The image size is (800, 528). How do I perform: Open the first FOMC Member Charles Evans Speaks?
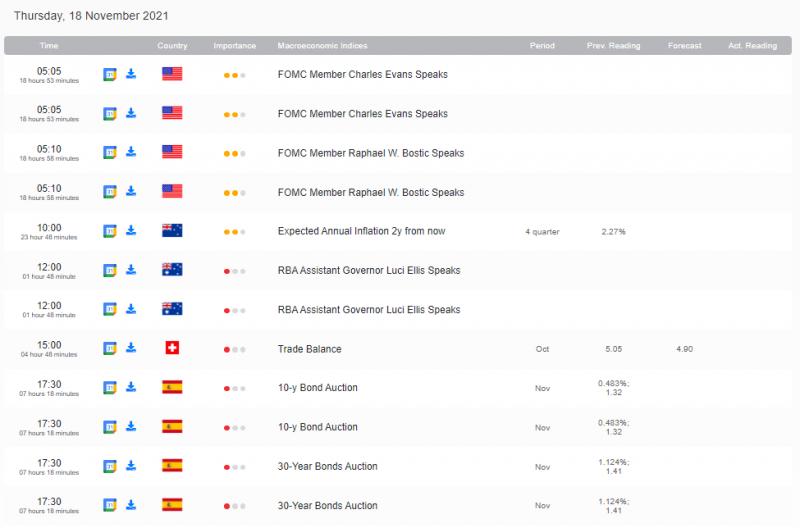[362, 74]
